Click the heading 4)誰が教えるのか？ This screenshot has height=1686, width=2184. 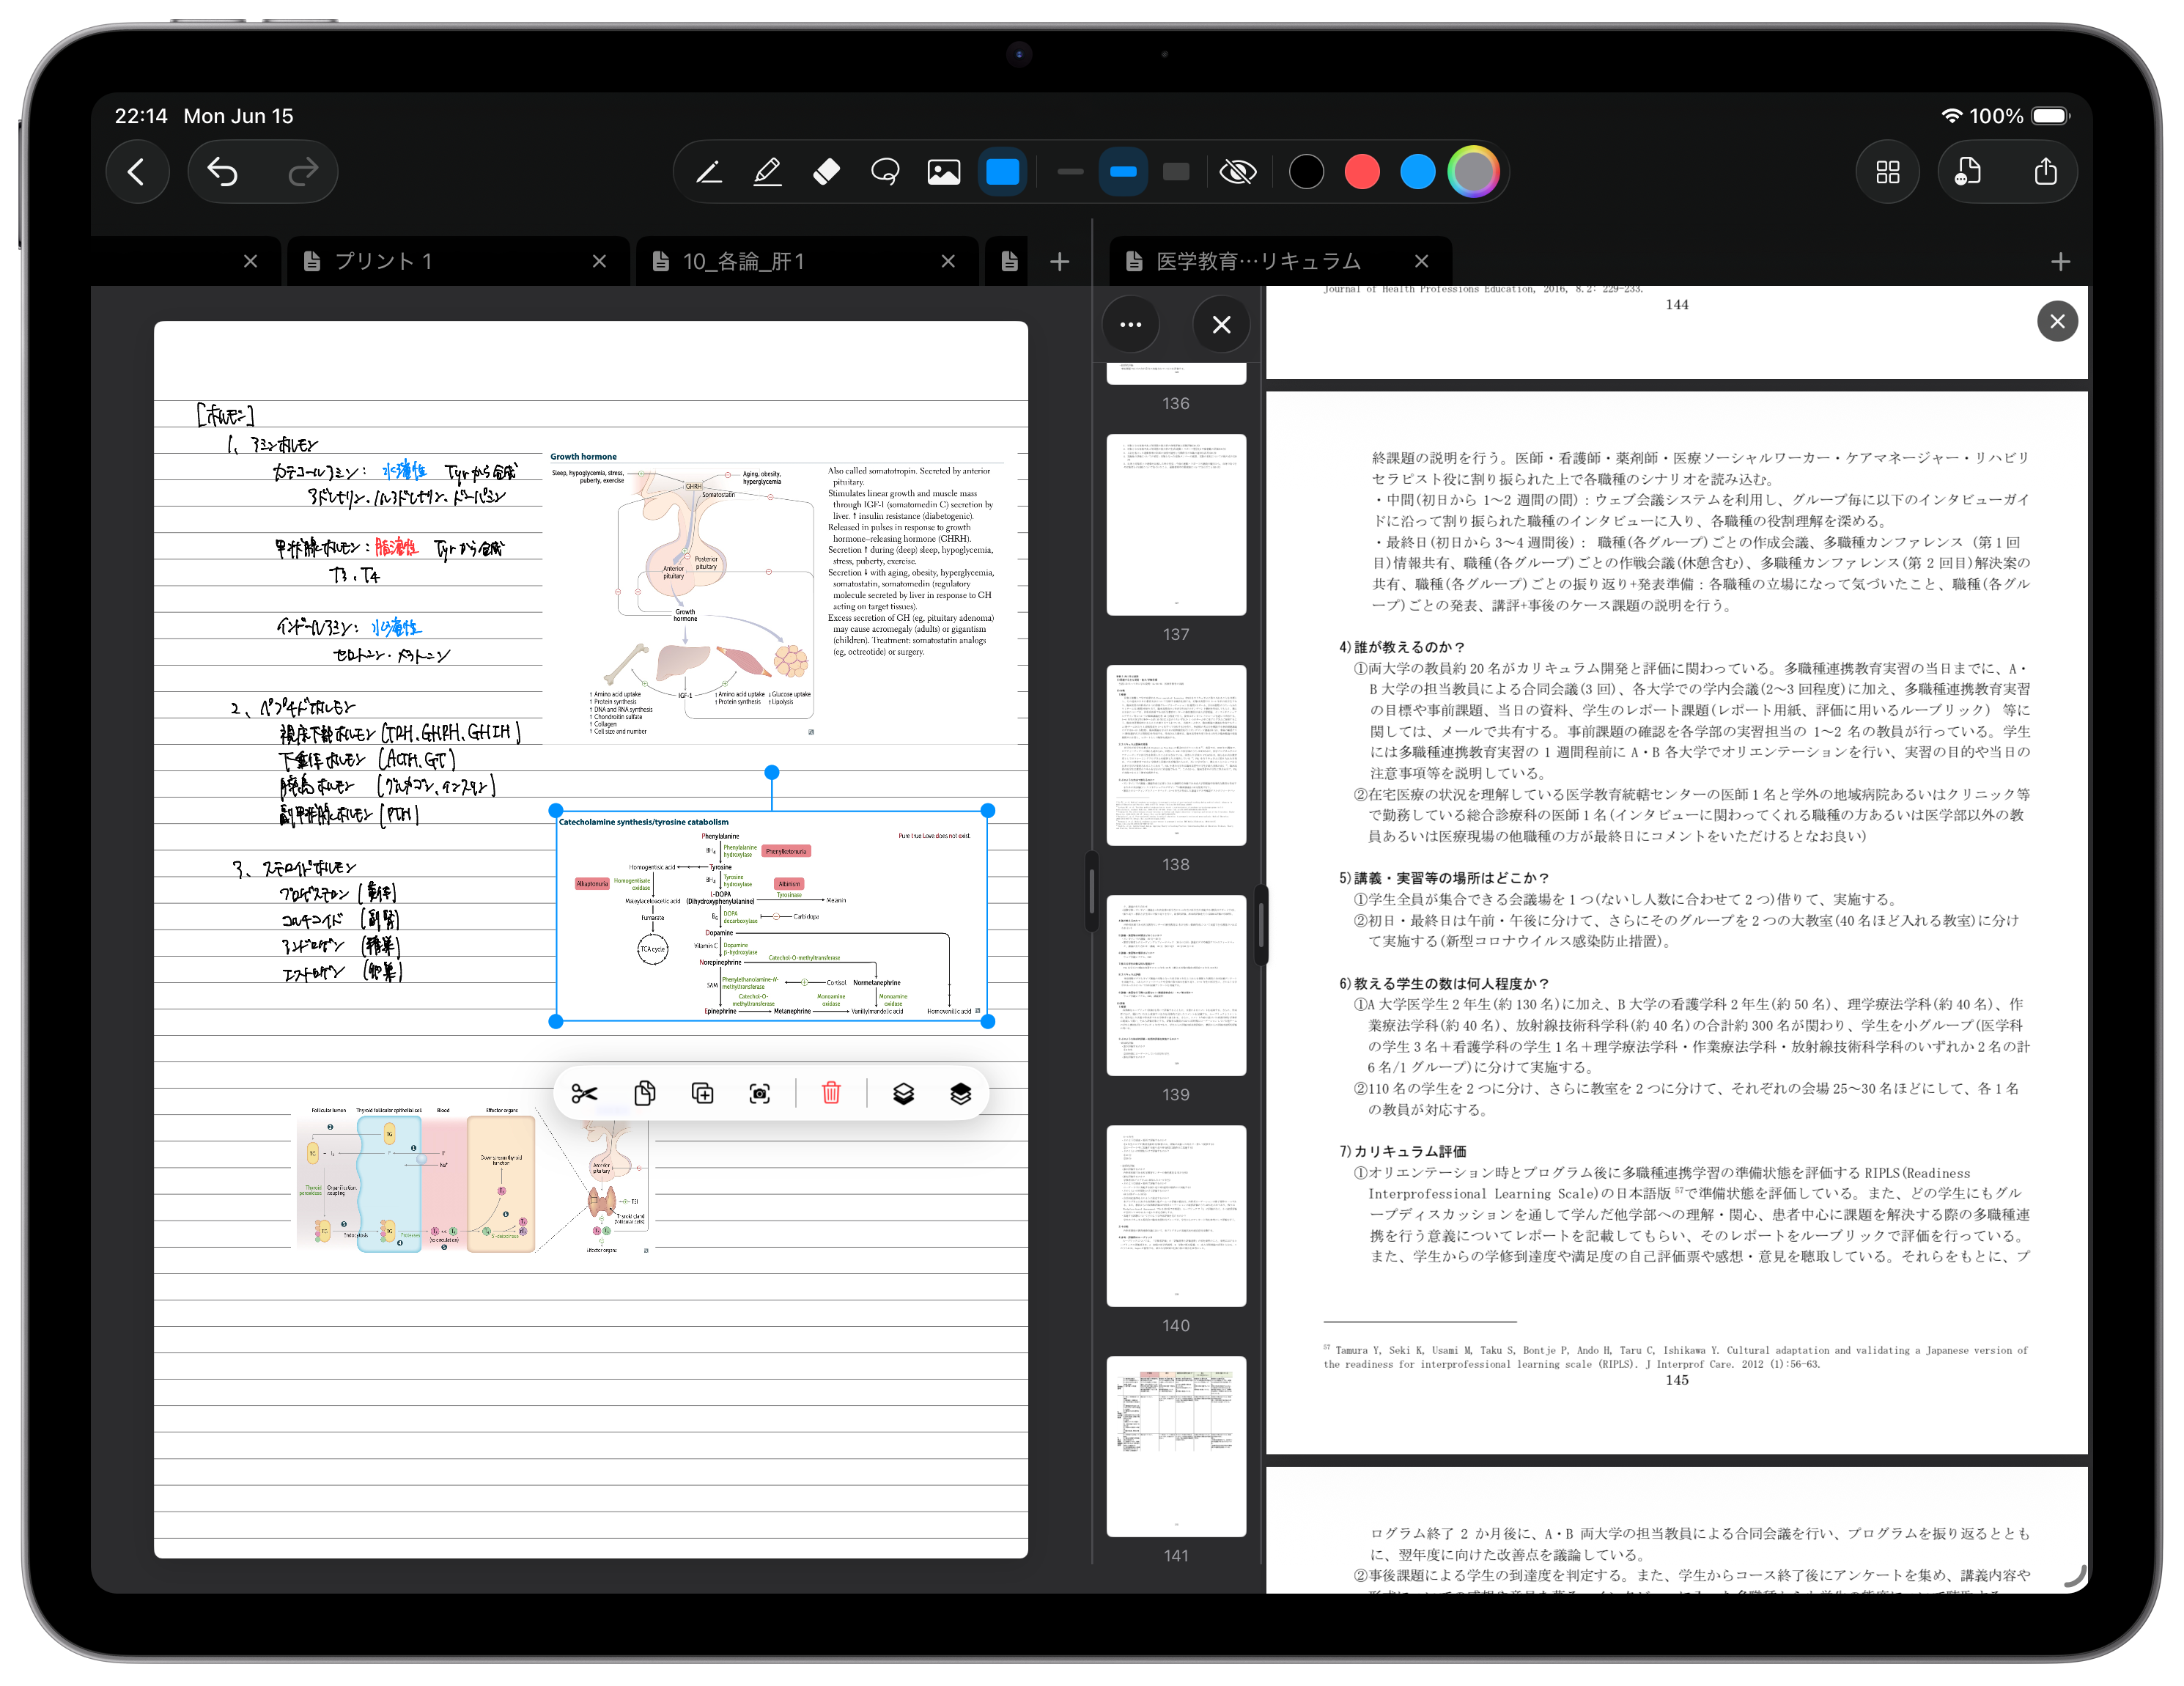pyautogui.click(x=1402, y=647)
